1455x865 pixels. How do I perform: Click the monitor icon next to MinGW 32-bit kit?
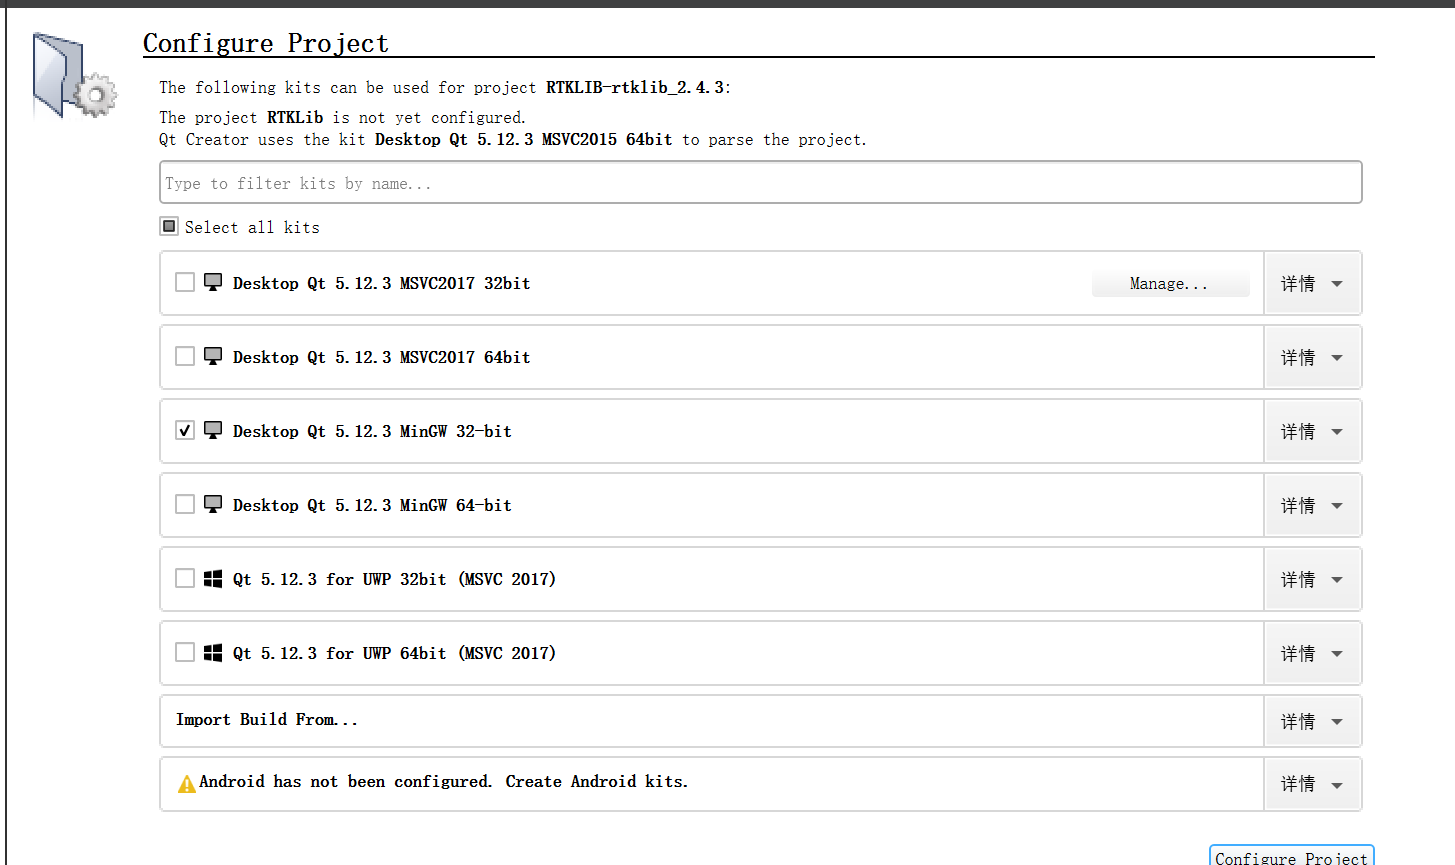pyautogui.click(x=212, y=430)
